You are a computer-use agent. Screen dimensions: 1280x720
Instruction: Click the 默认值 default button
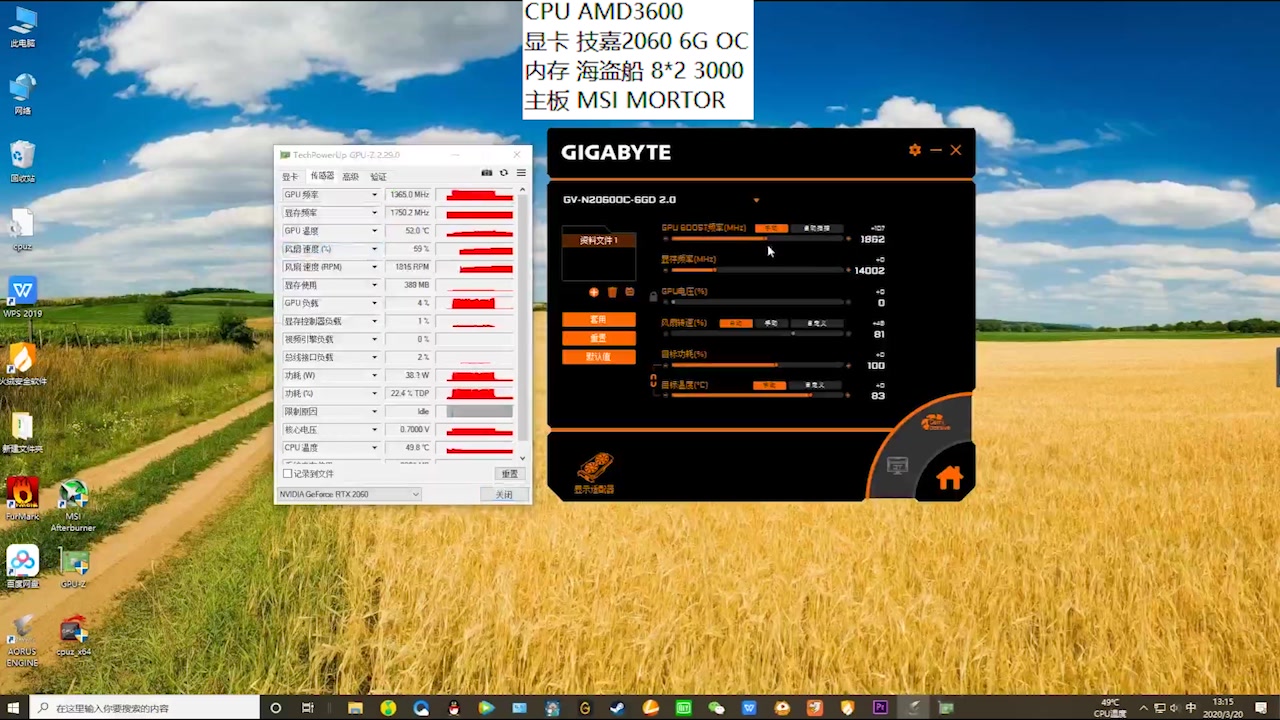click(598, 357)
